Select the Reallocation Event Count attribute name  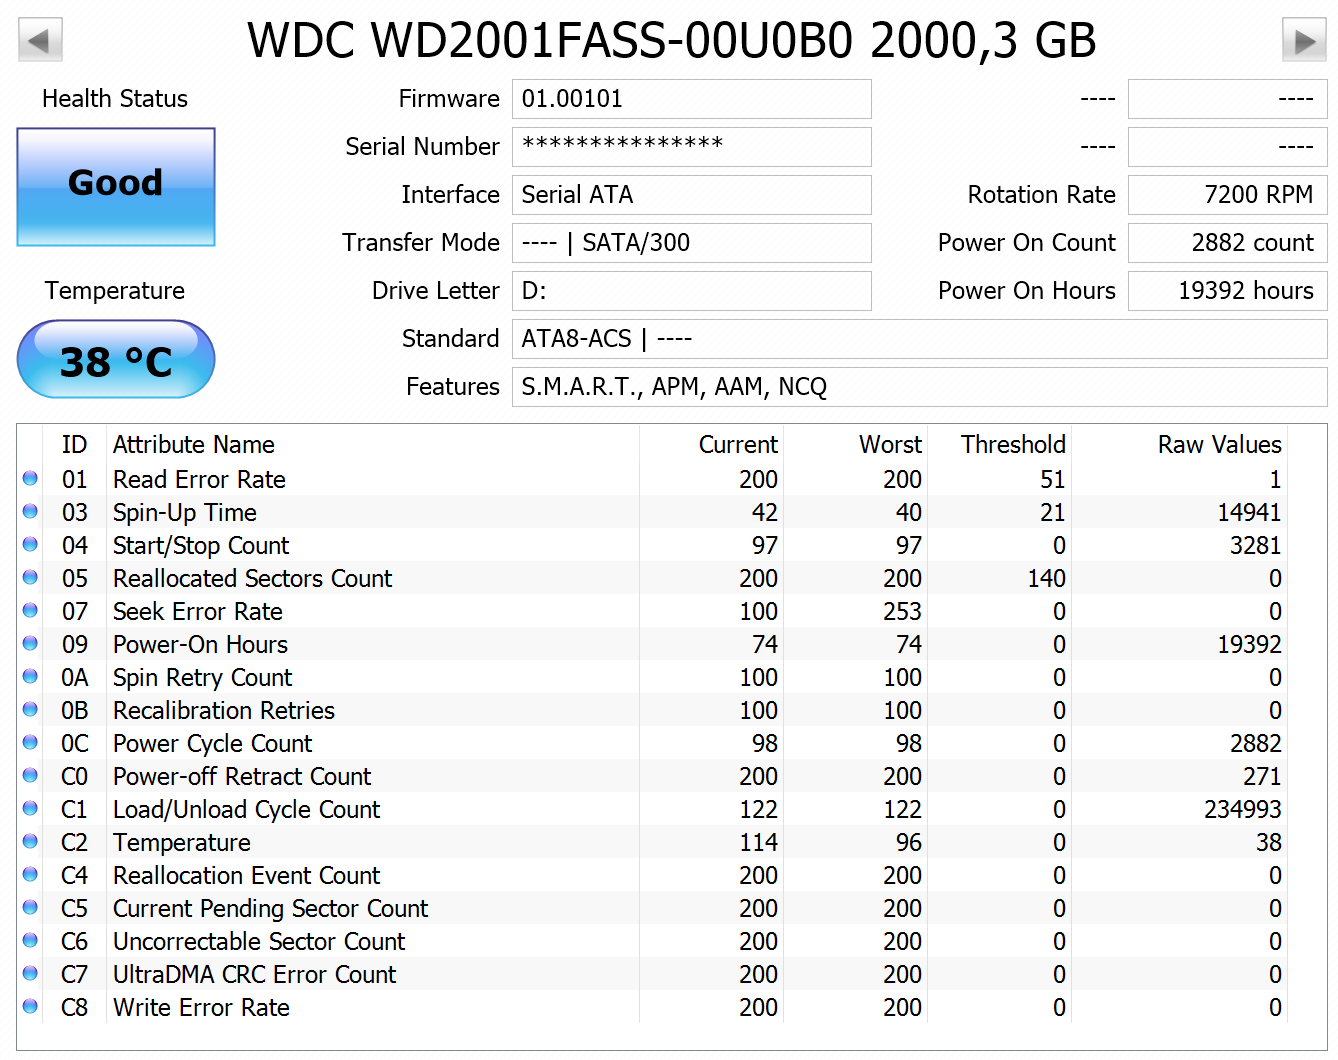[x=246, y=876]
